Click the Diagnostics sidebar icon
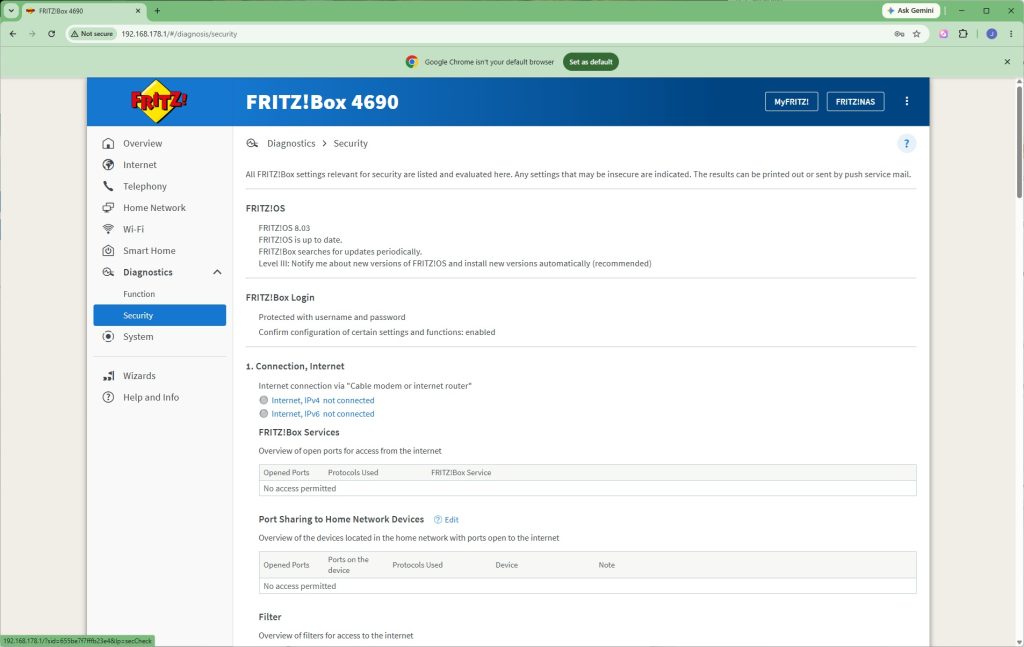This screenshot has width=1024, height=647. [108, 272]
